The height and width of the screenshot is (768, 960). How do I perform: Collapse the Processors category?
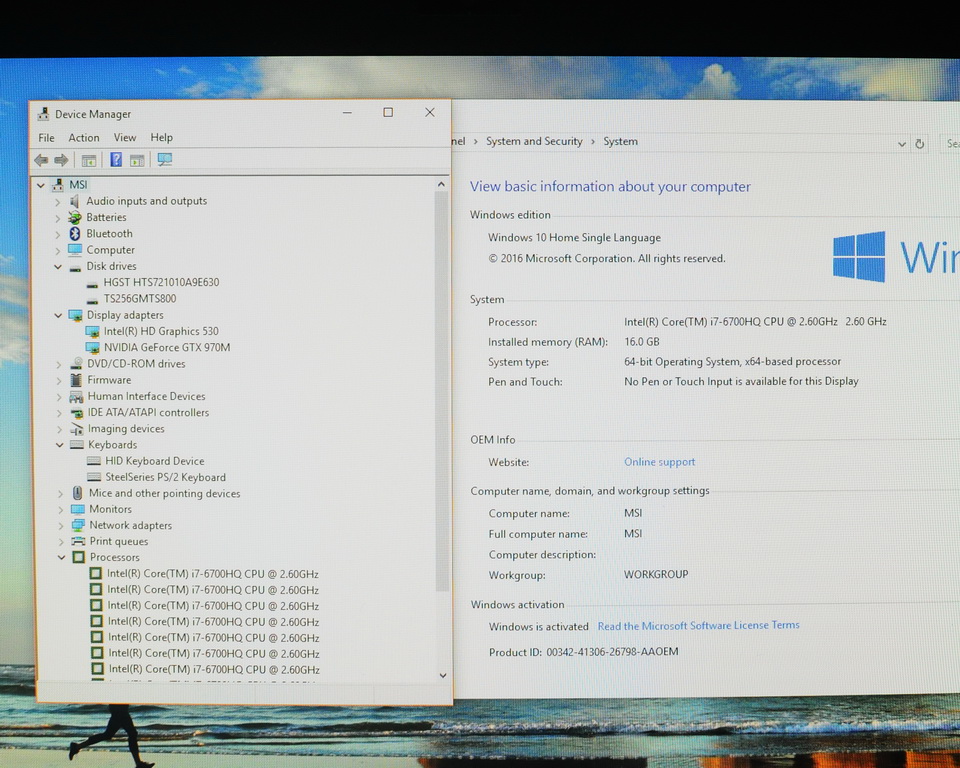pyautogui.click(x=61, y=557)
